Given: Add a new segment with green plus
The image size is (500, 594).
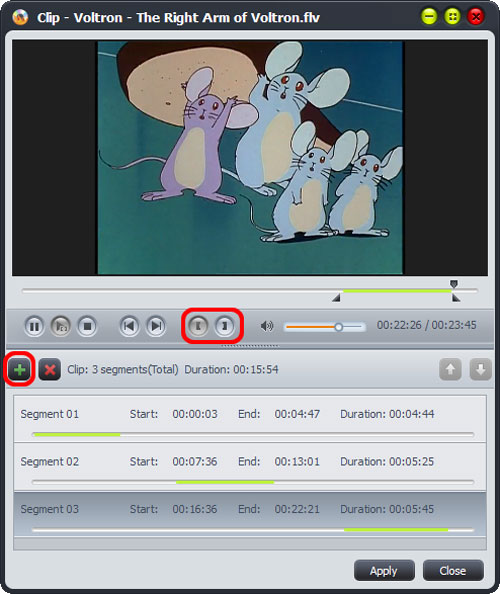Looking at the screenshot, I should [20, 369].
